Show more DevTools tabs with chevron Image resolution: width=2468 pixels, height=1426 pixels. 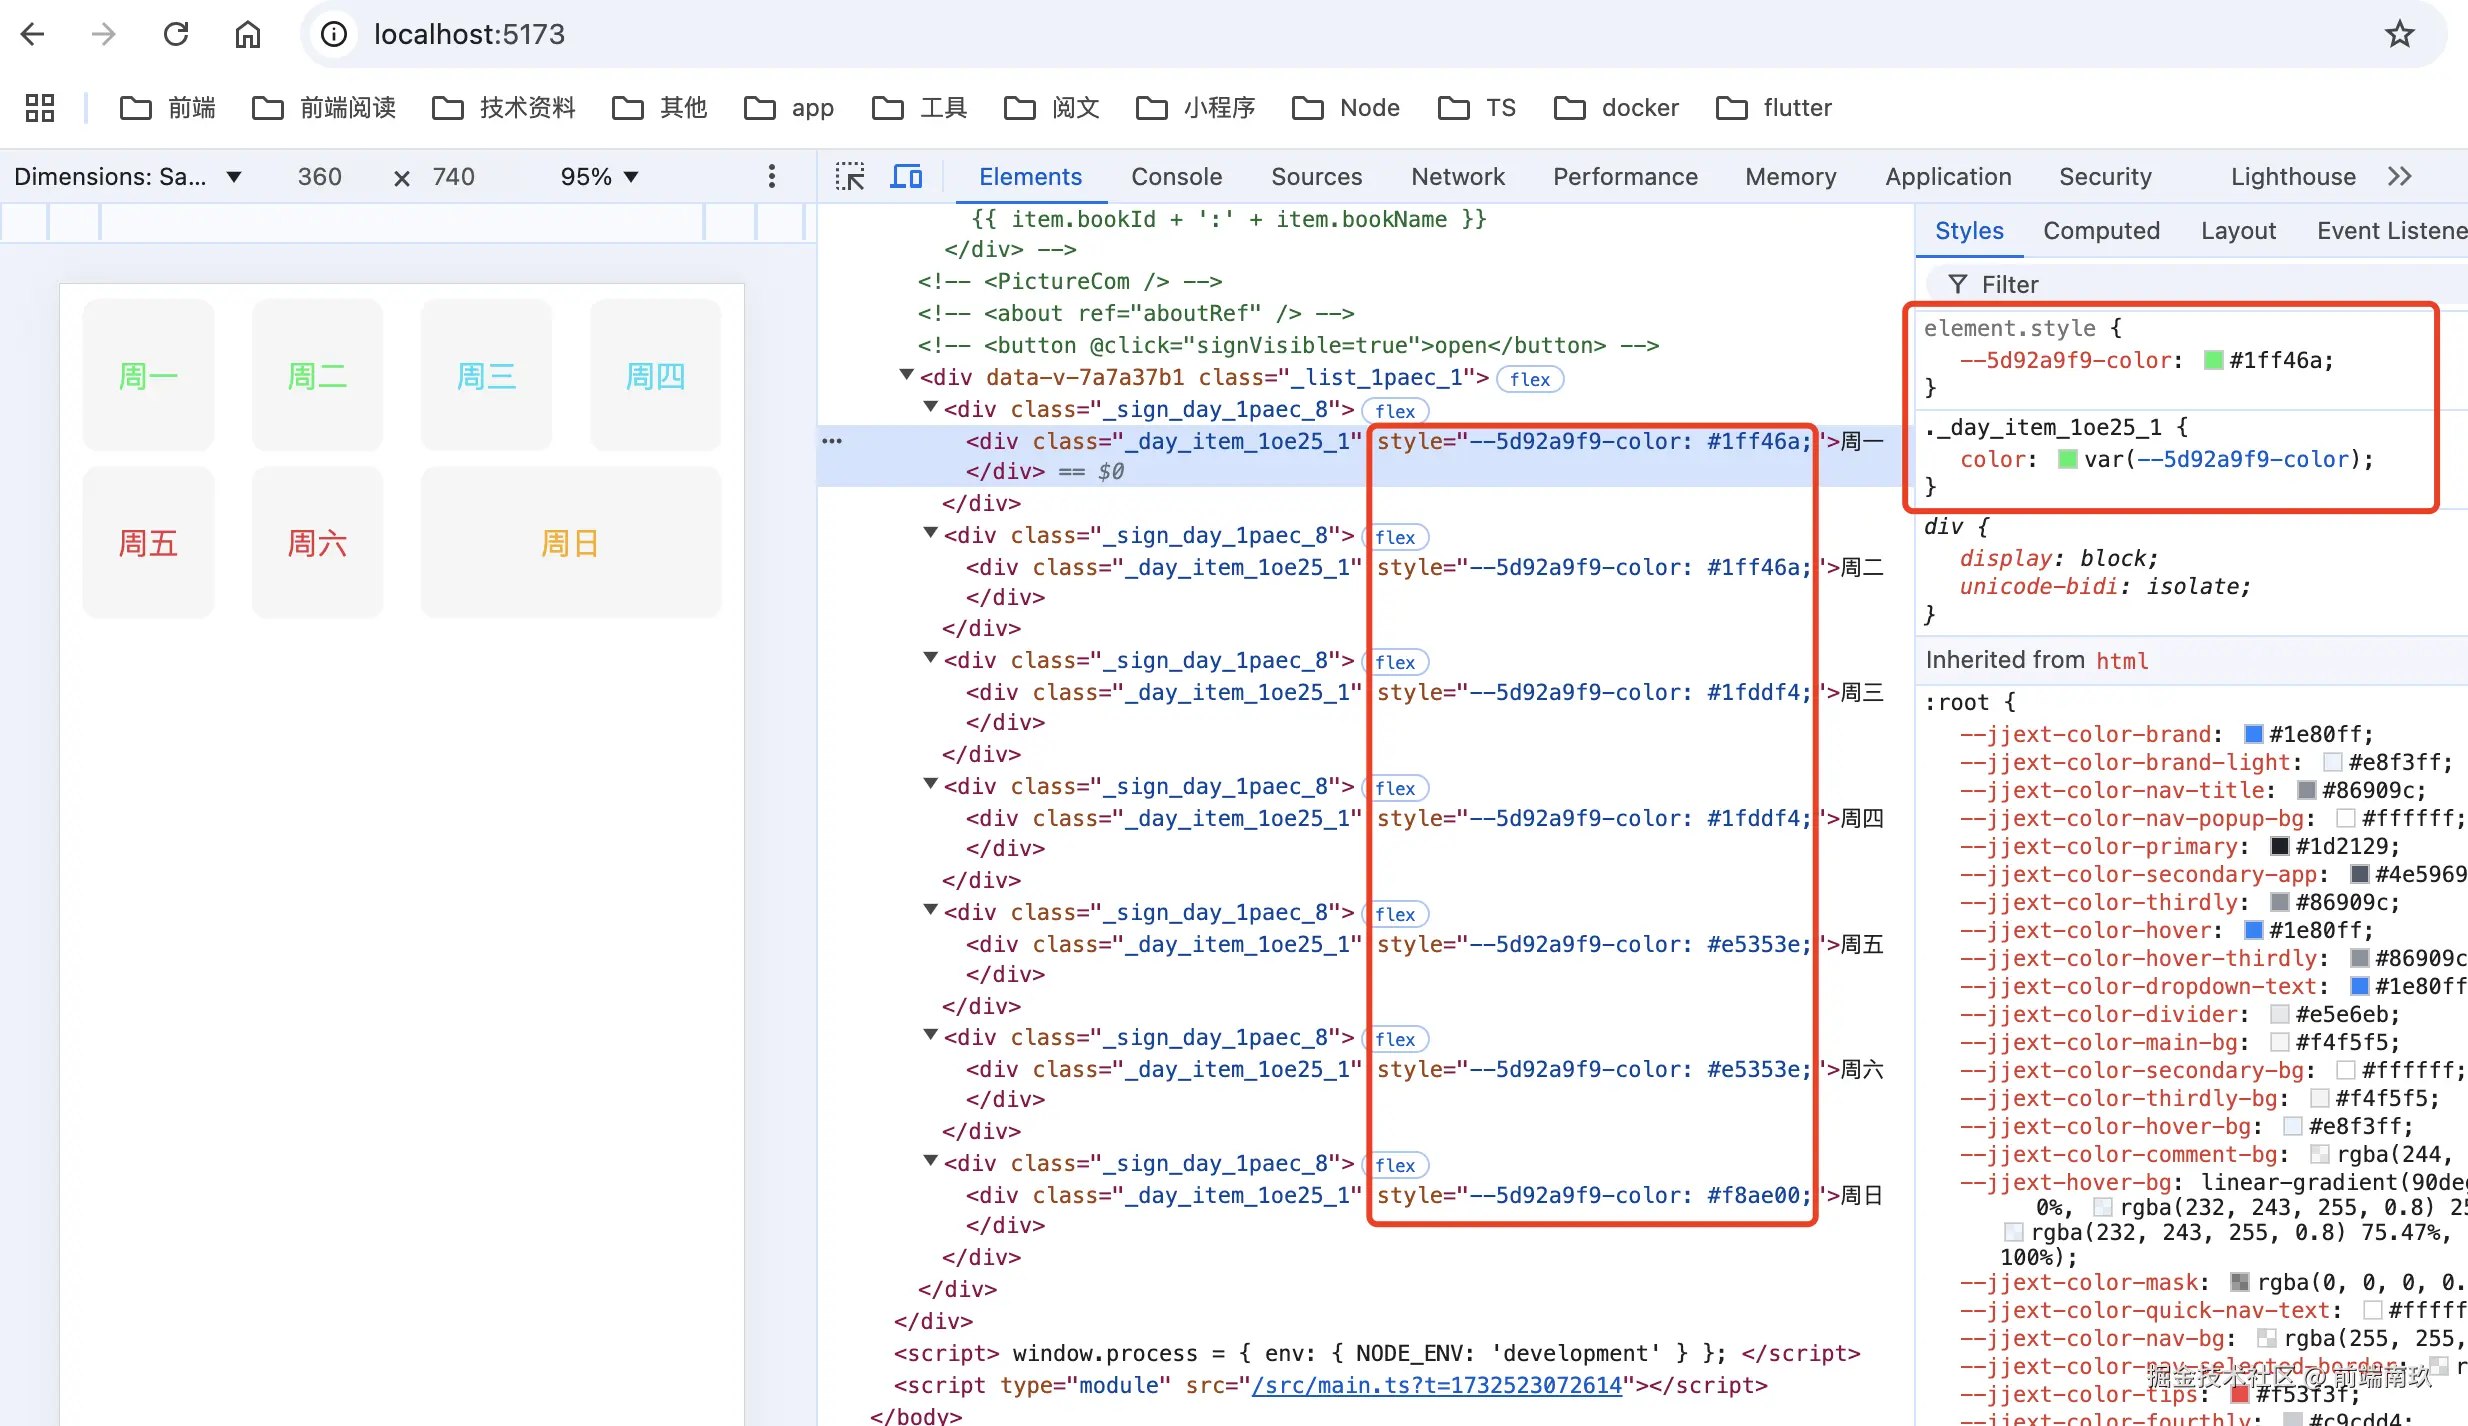[x=2399, y=177]
